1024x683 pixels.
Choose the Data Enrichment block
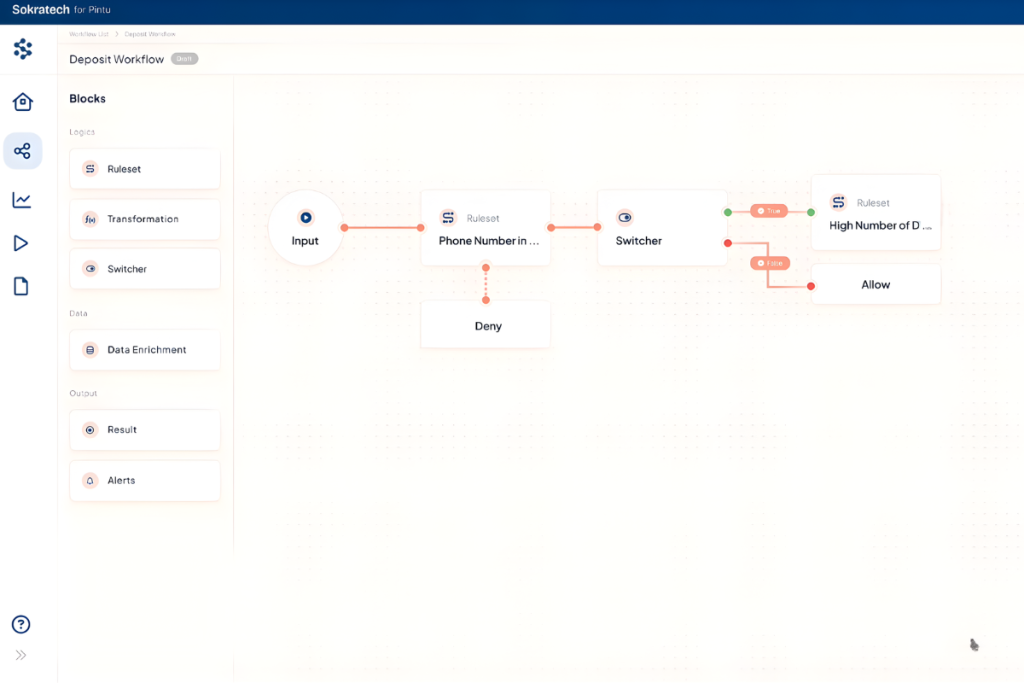[x=145, y=350]
